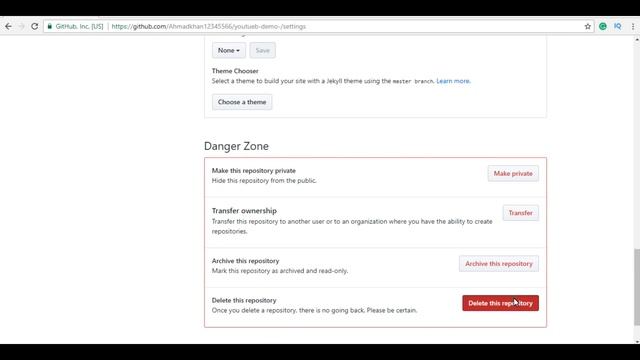Click the address bar URL field
This screenshot has width=640, height=360.
coord(318,26)
